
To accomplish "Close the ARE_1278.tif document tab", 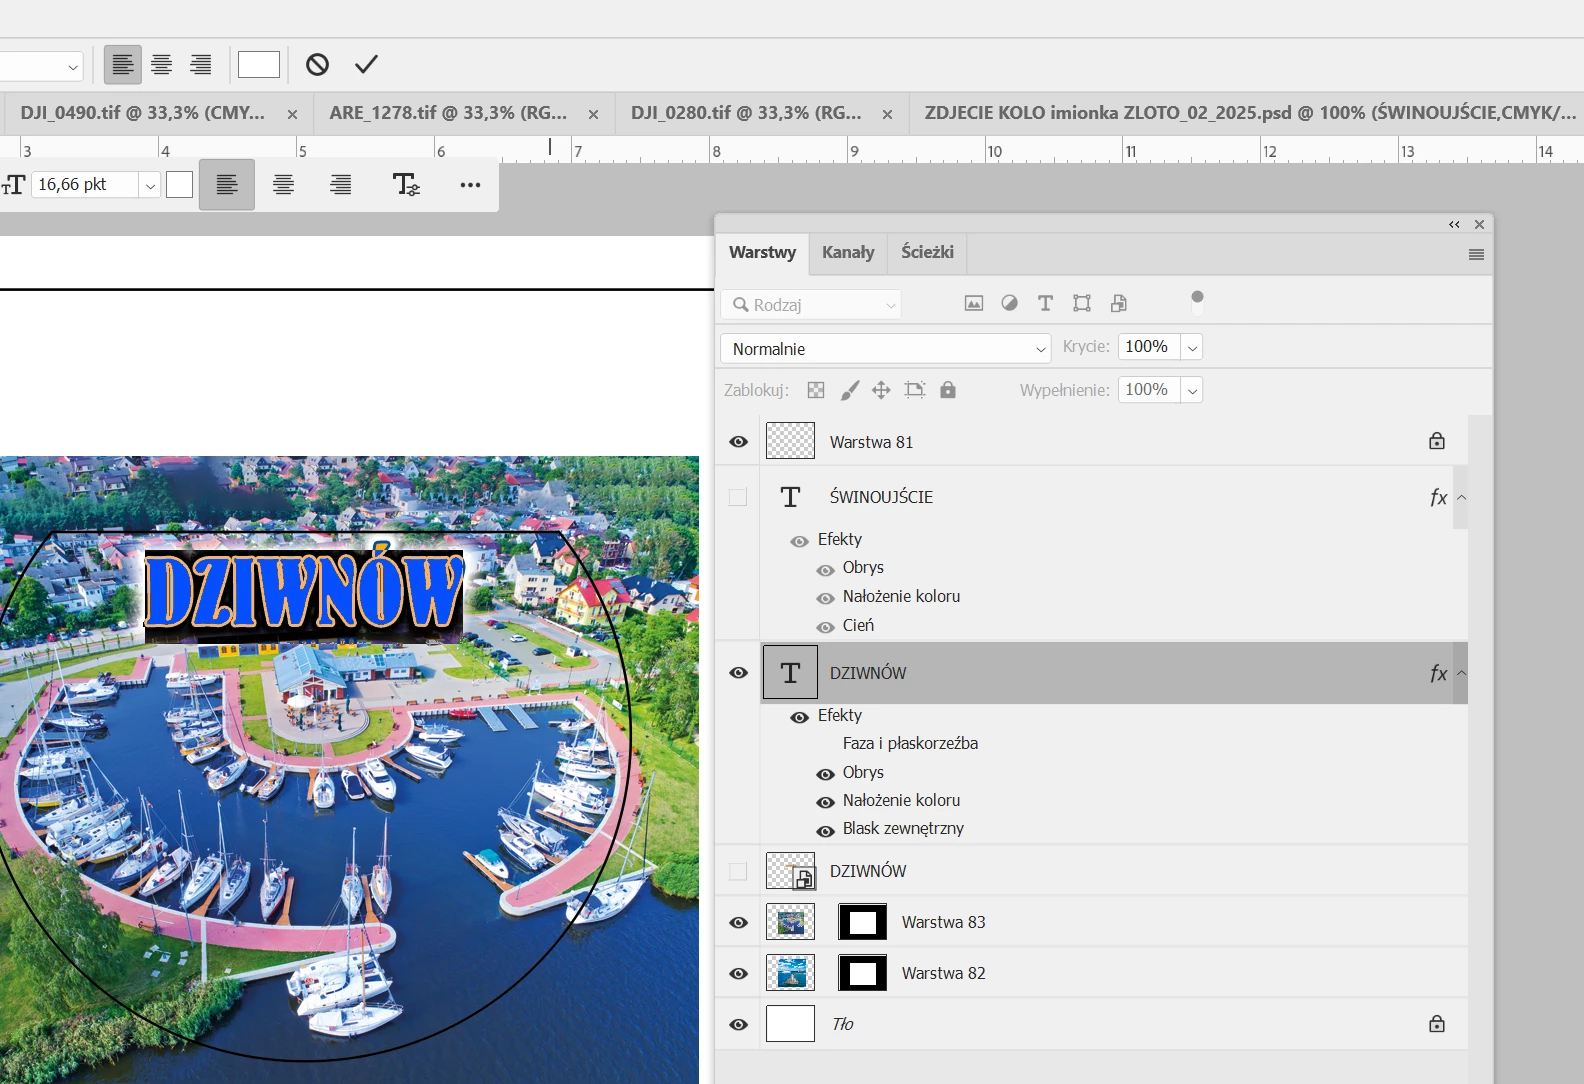I will (x=593, y=115).
